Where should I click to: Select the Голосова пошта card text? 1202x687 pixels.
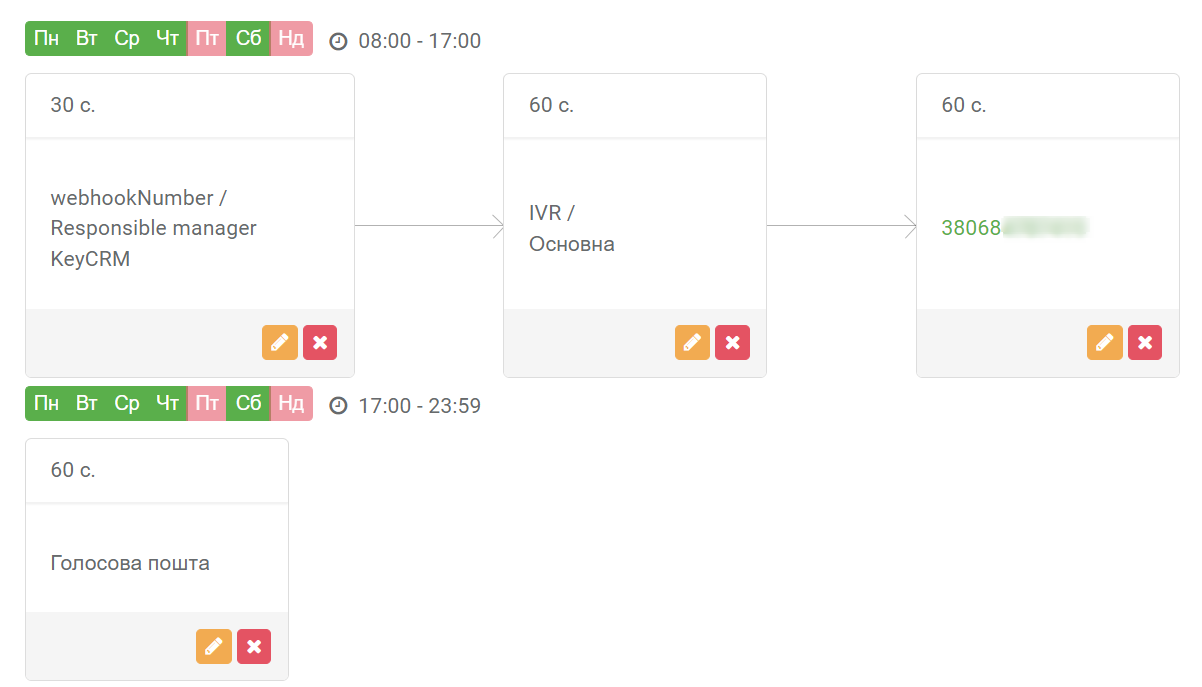(130, 563)
